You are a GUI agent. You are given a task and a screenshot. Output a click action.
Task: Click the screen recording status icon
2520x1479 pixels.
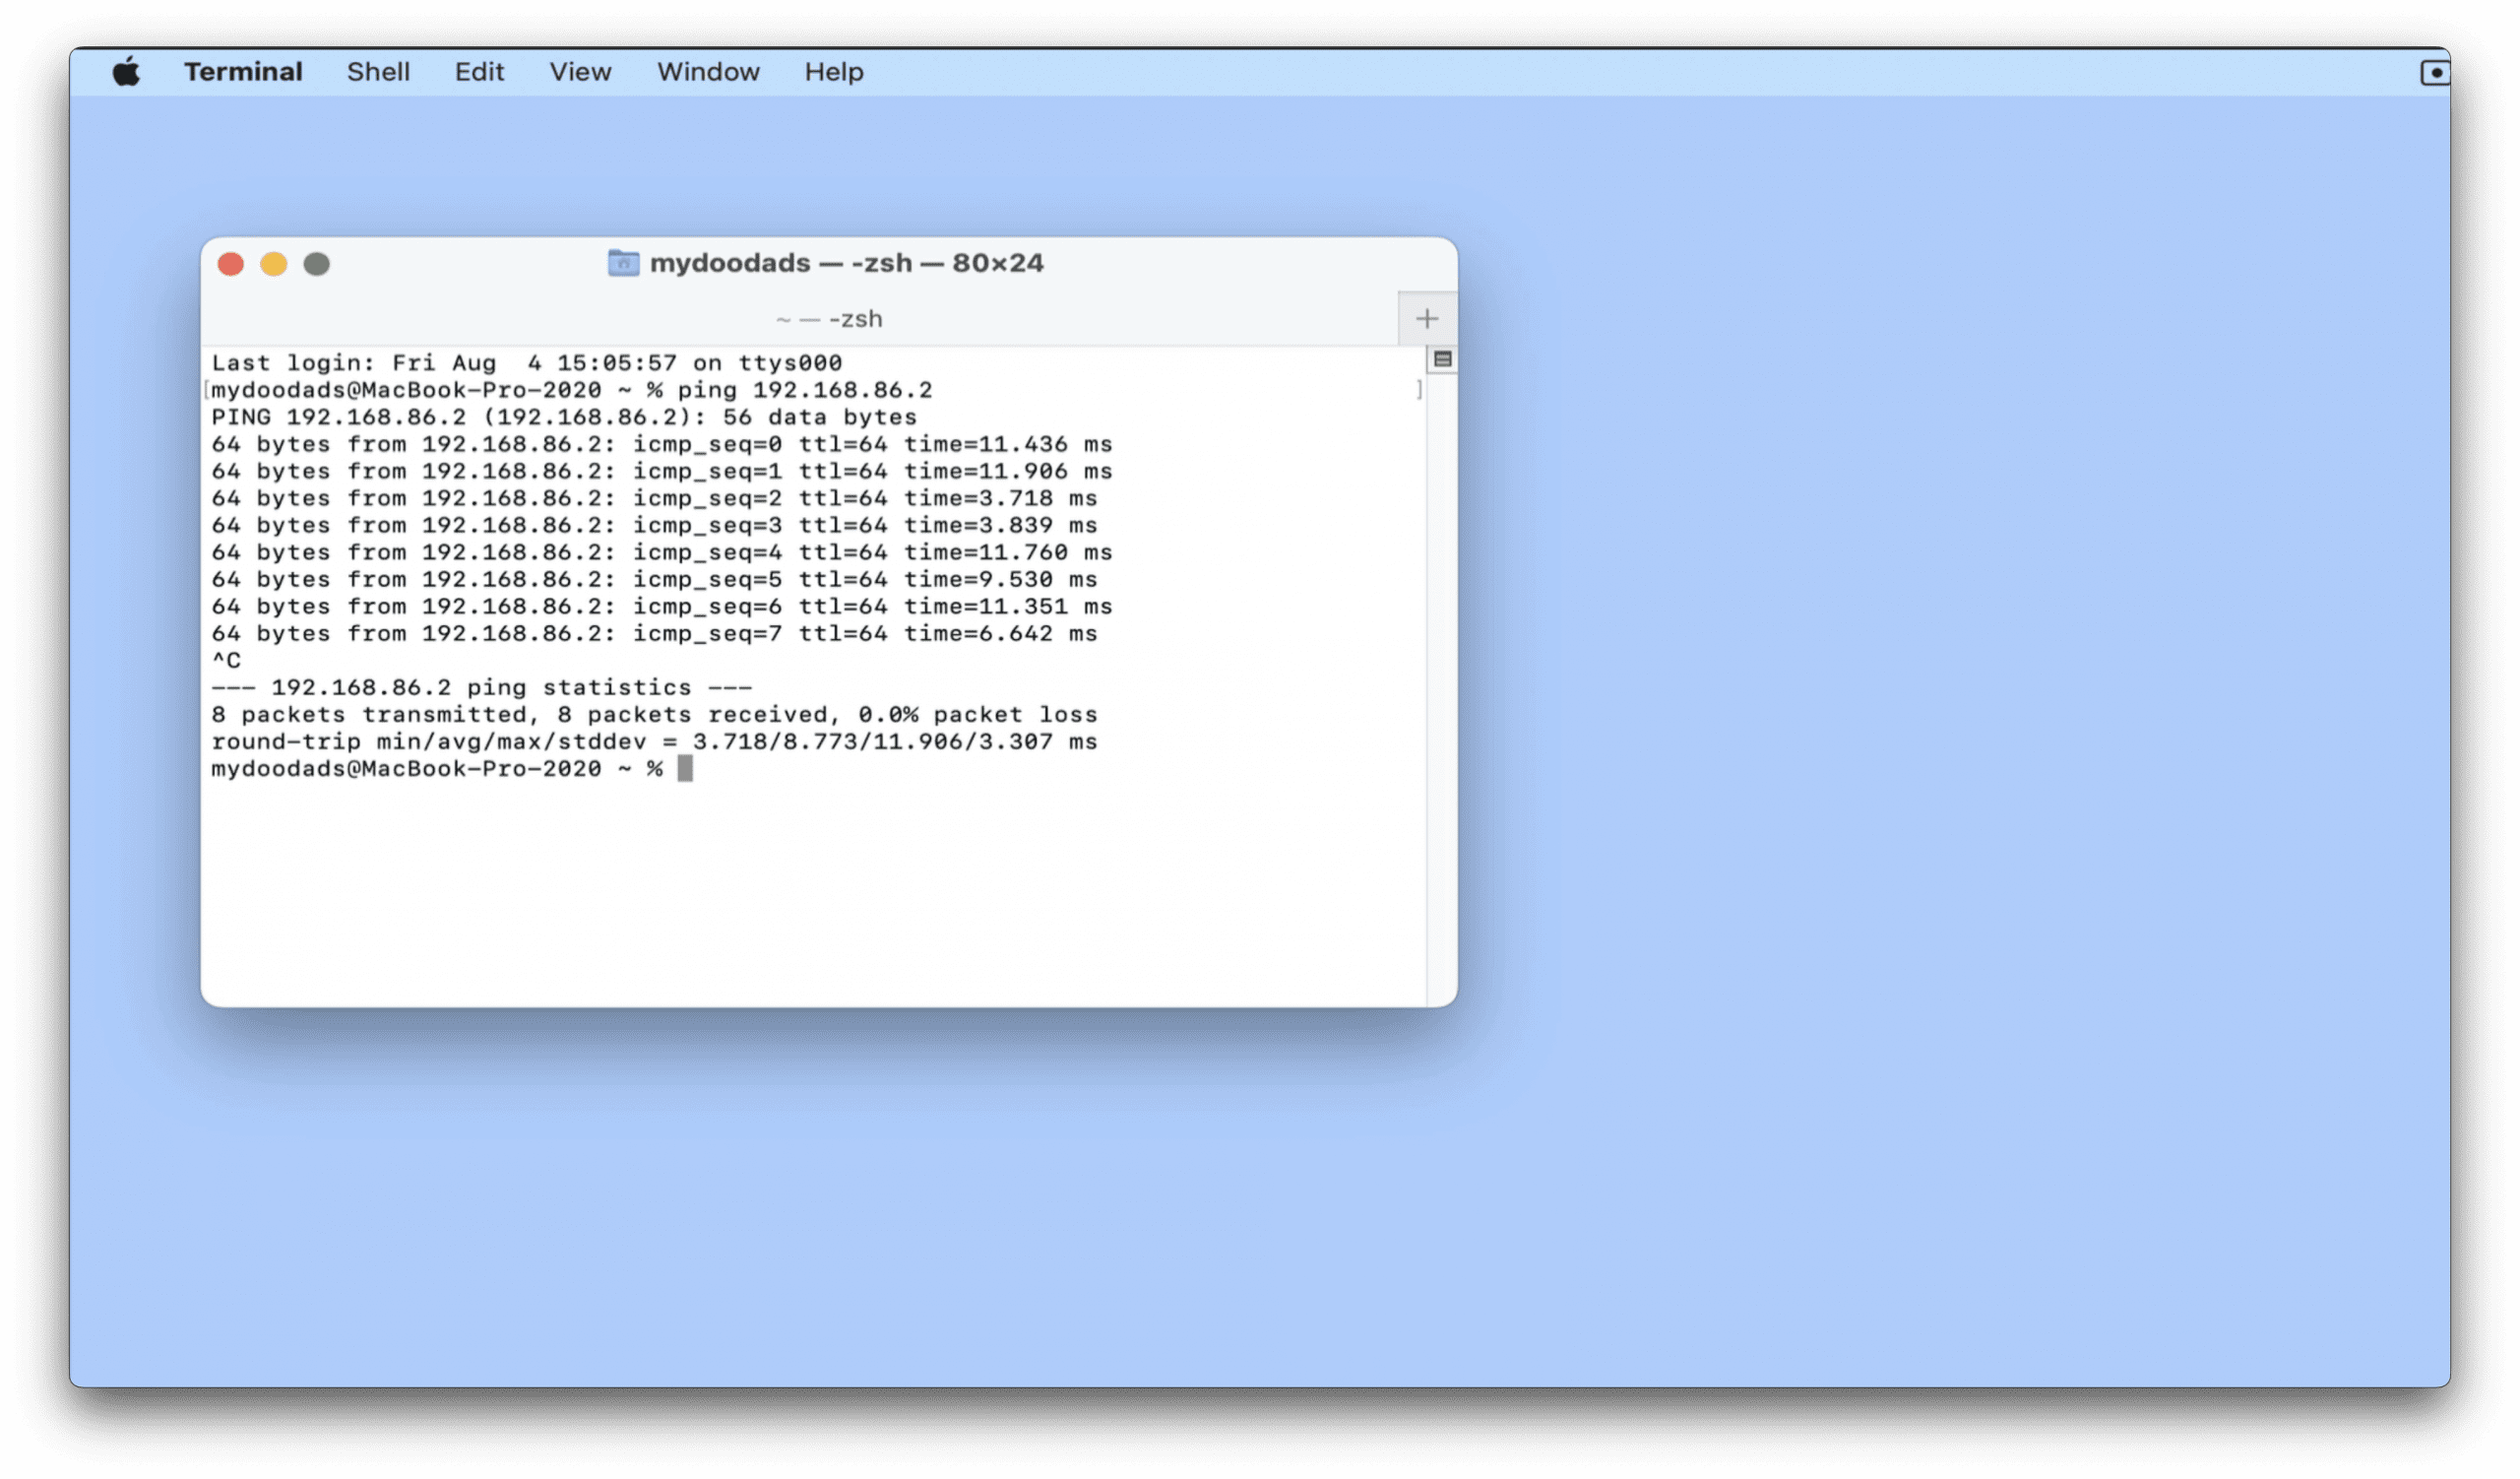[x=2435, y=72]
